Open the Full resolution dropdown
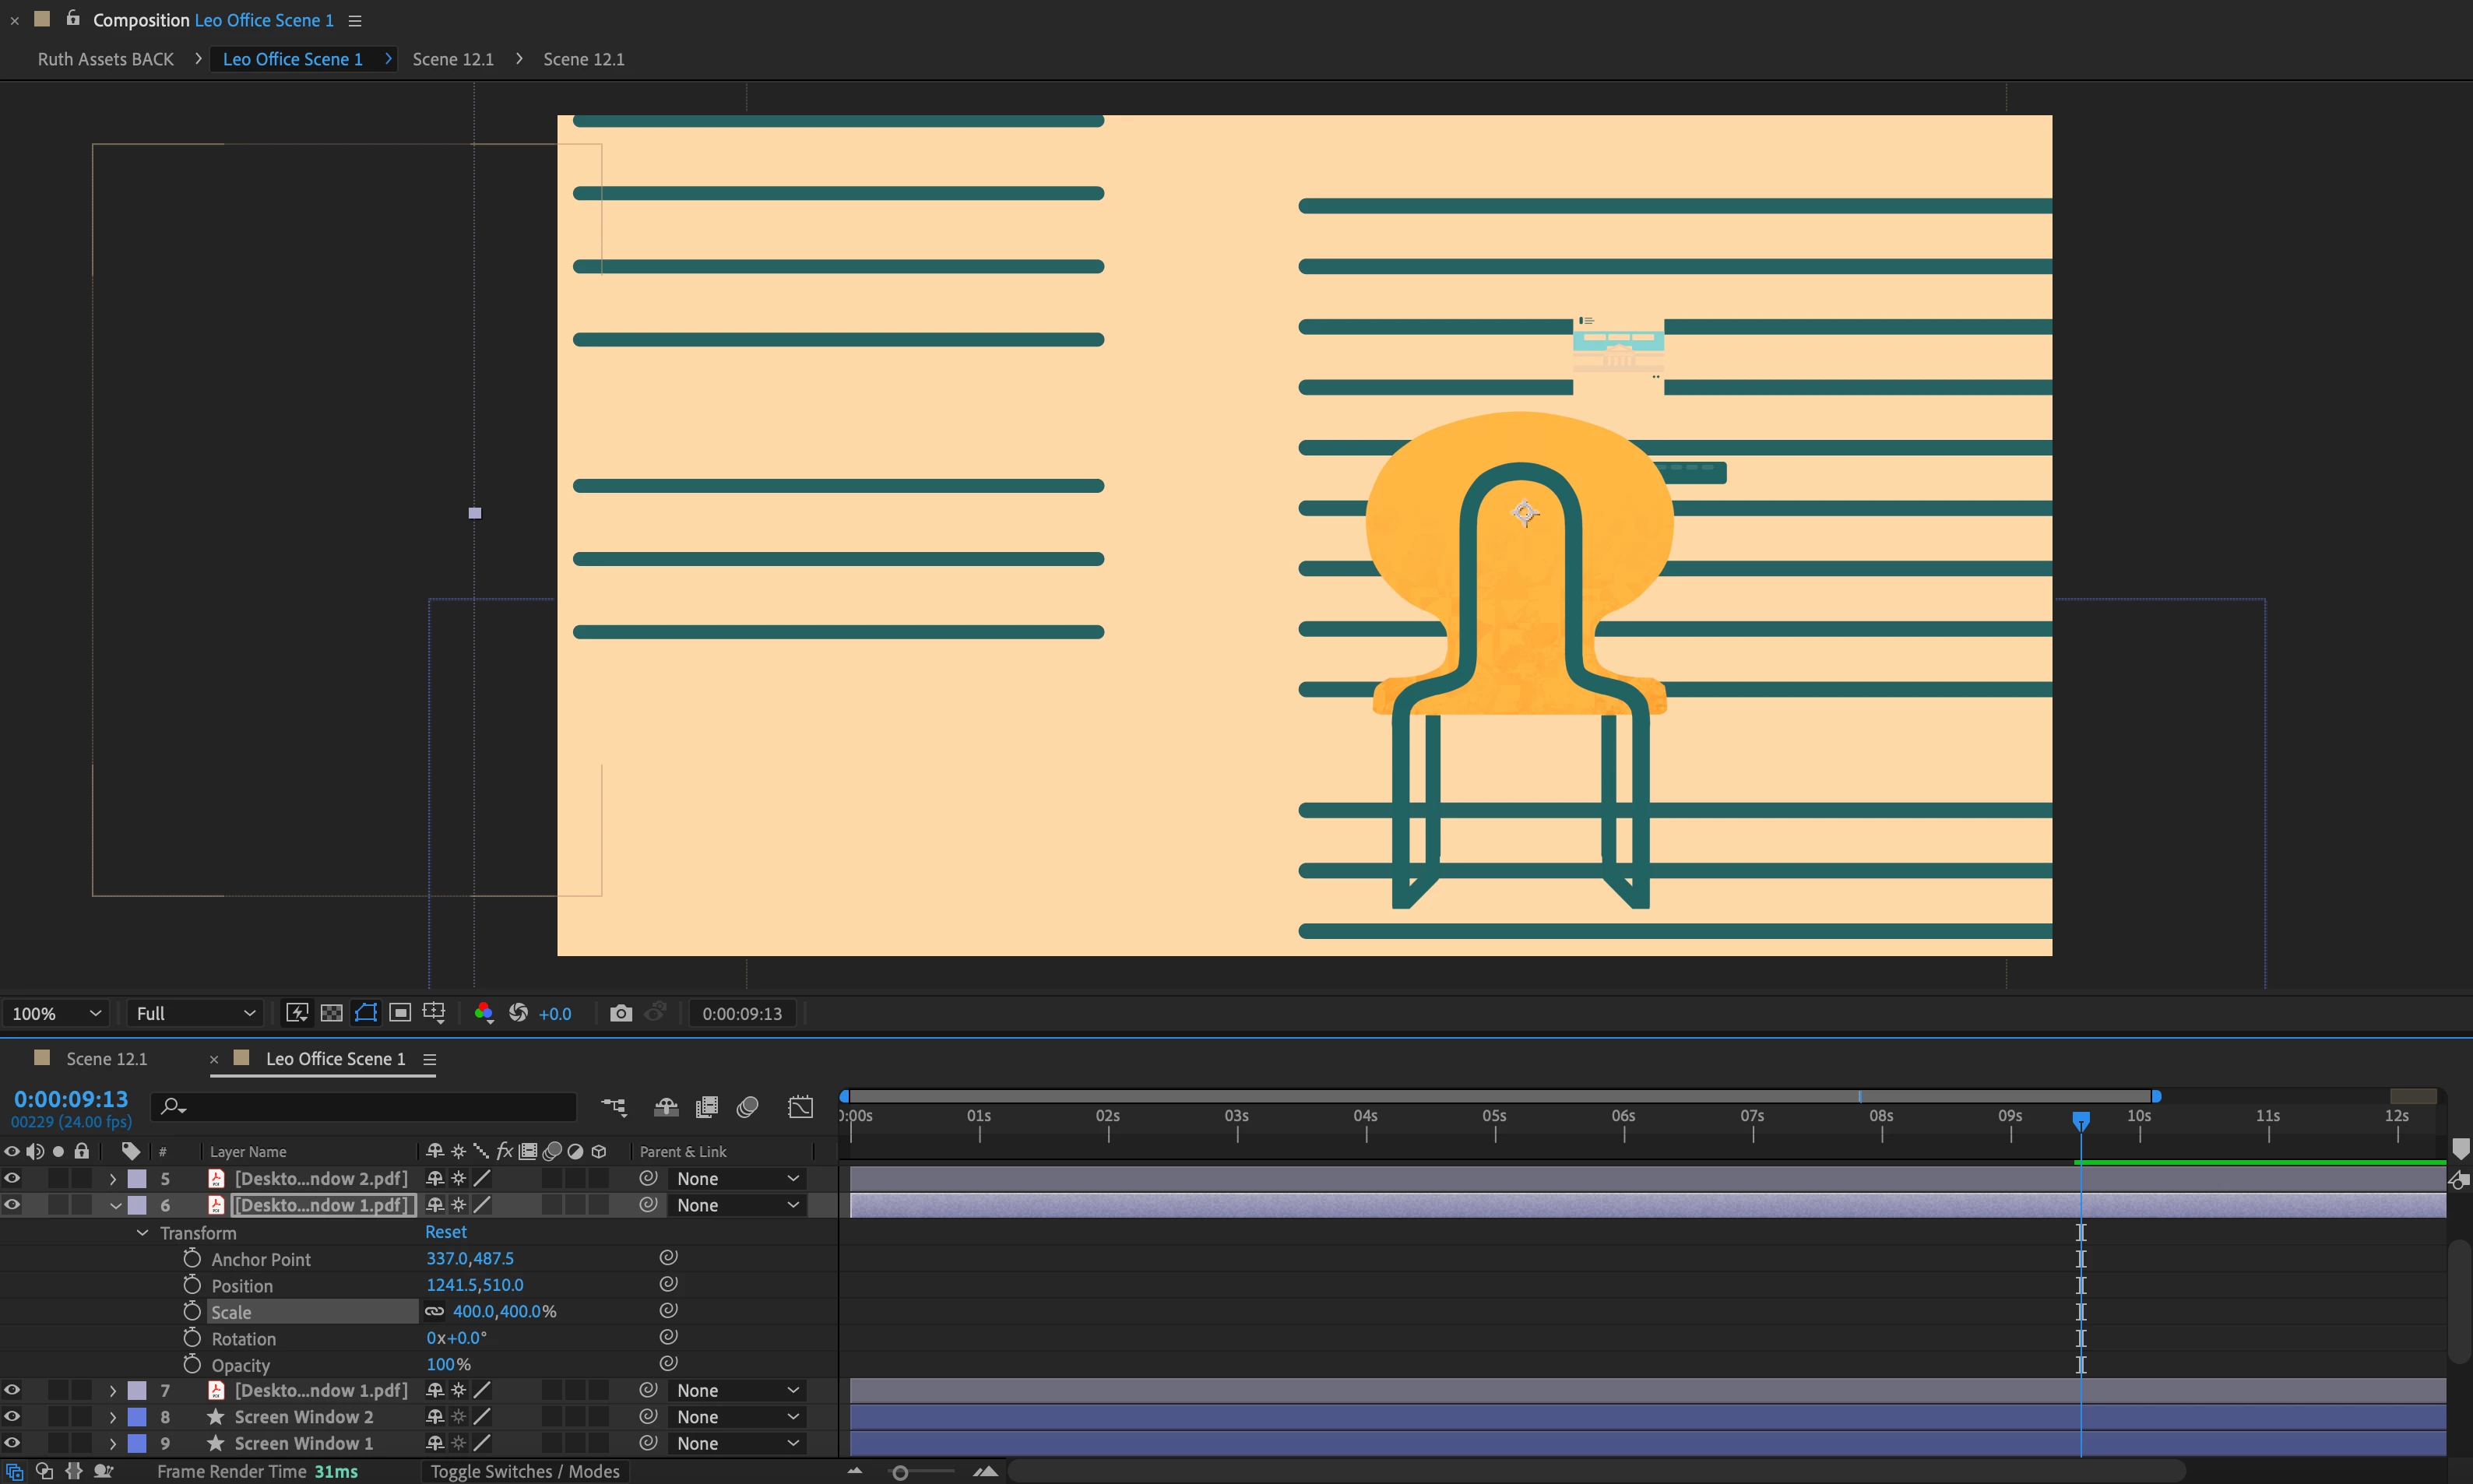The height and width of the screenshot is (1484, 2473). (195, 1013)
